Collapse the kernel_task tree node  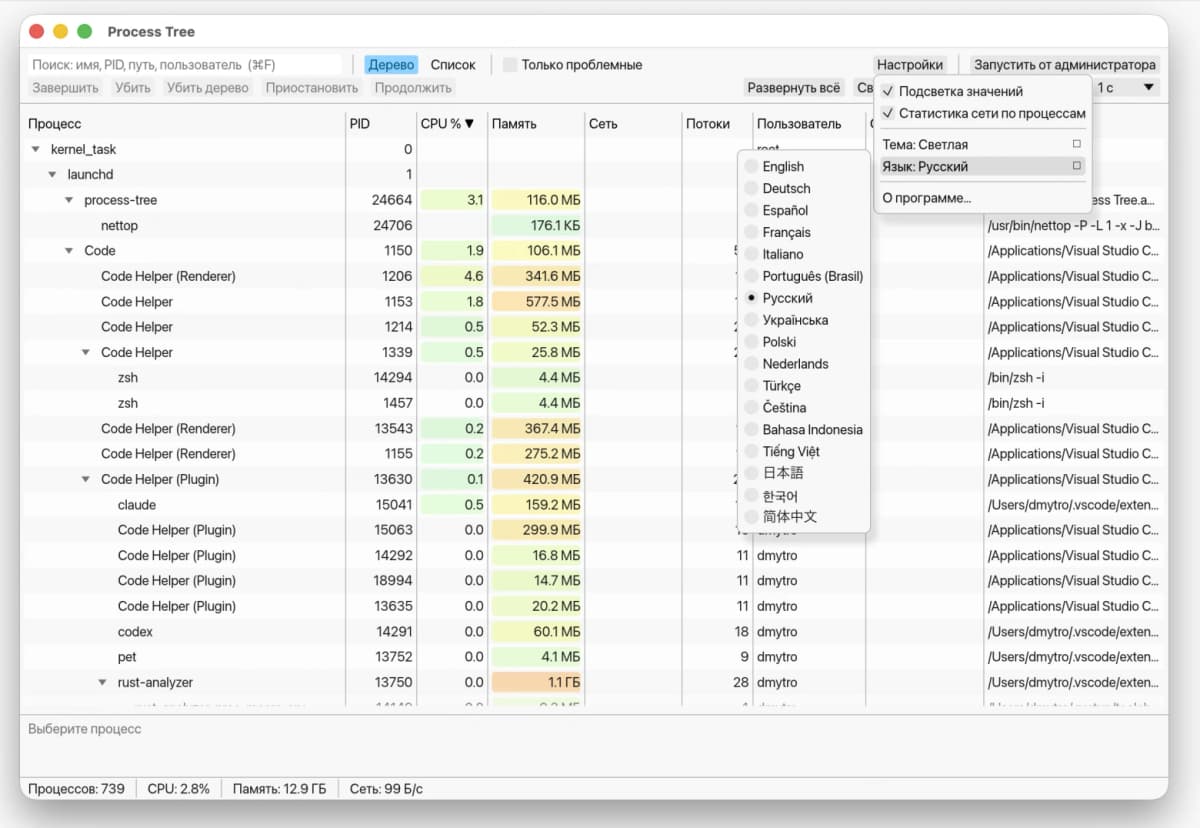click(x=37, y=150)
